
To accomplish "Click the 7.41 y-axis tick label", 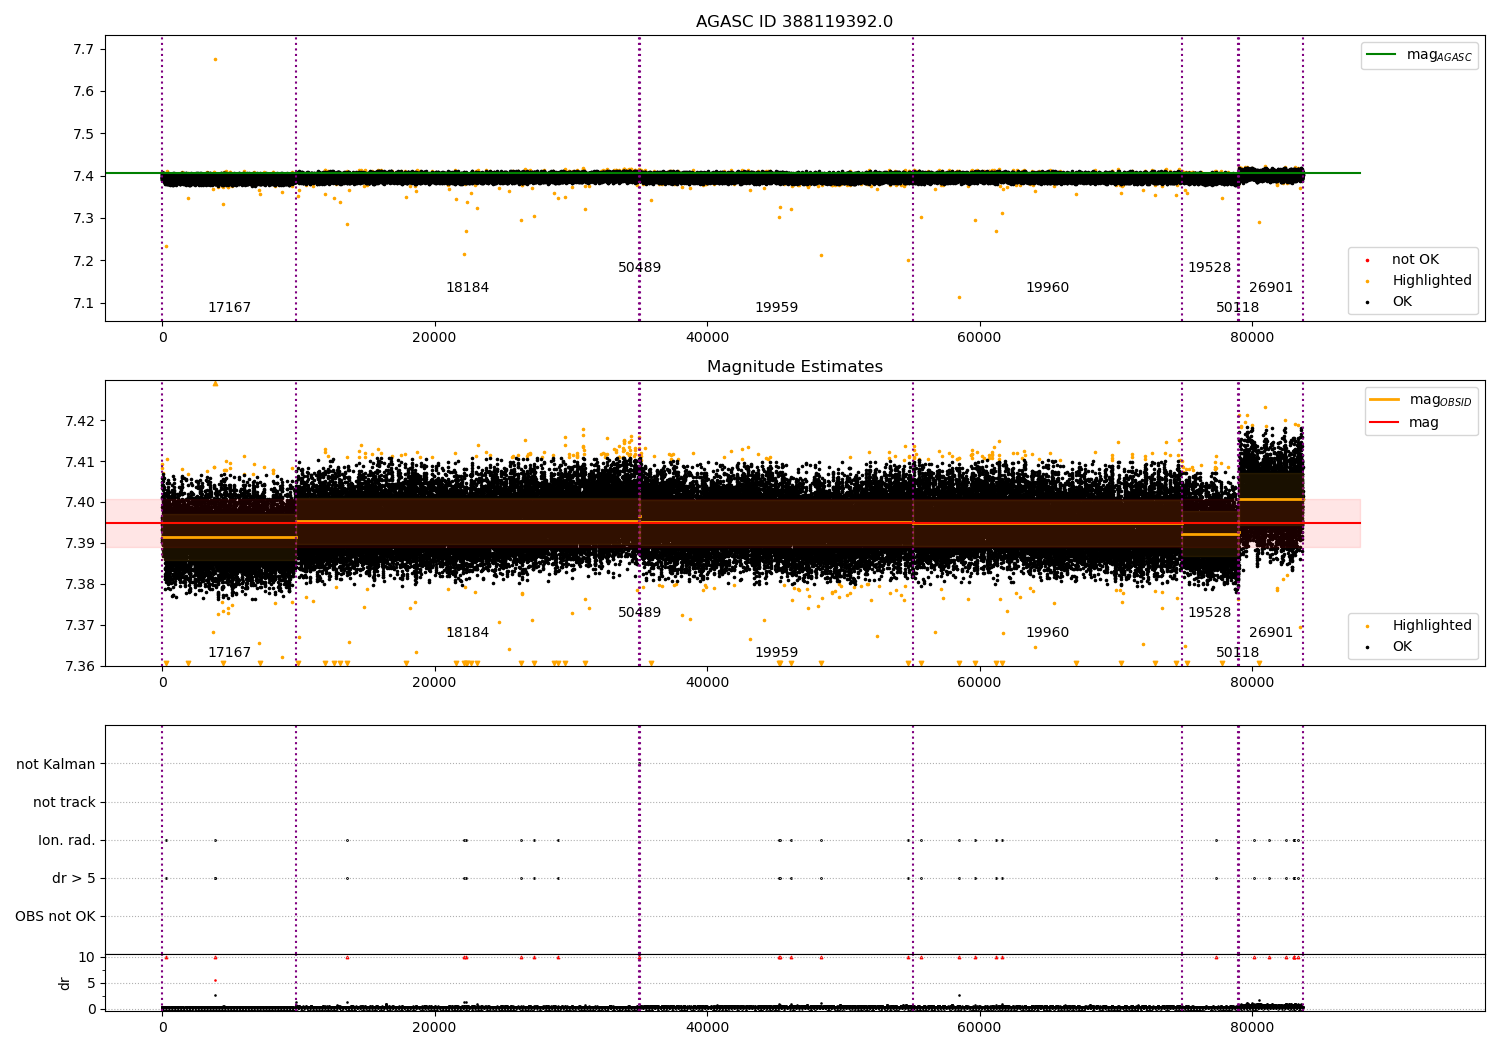I will 81,462.
